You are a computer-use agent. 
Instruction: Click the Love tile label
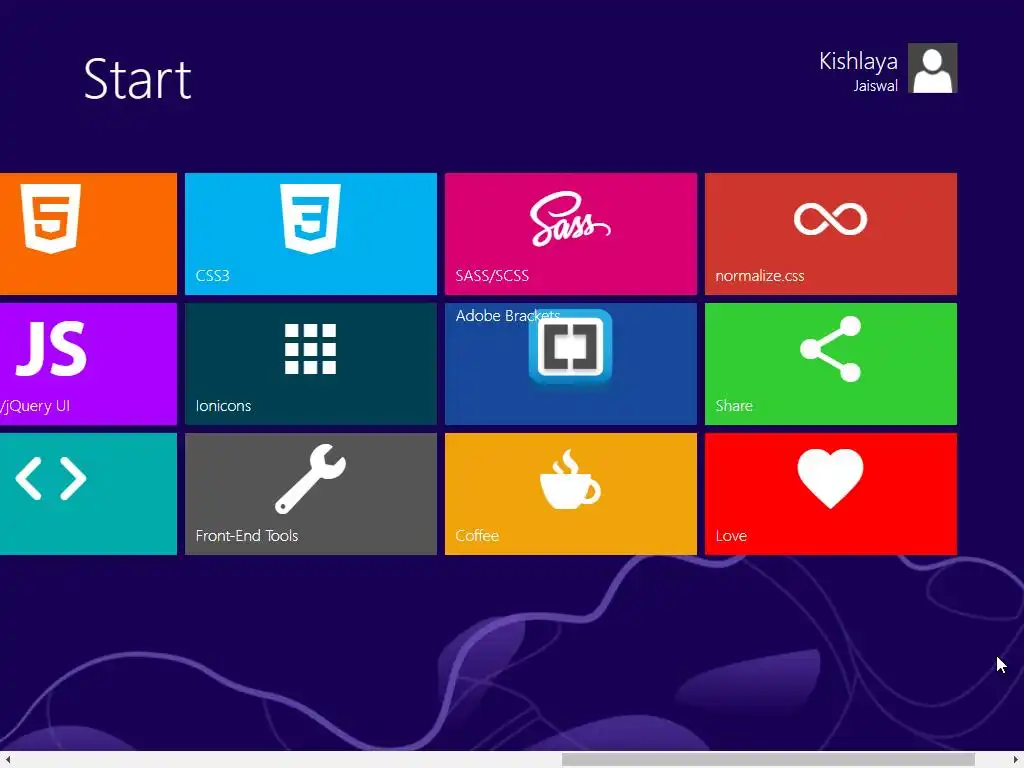click(731, 536)
